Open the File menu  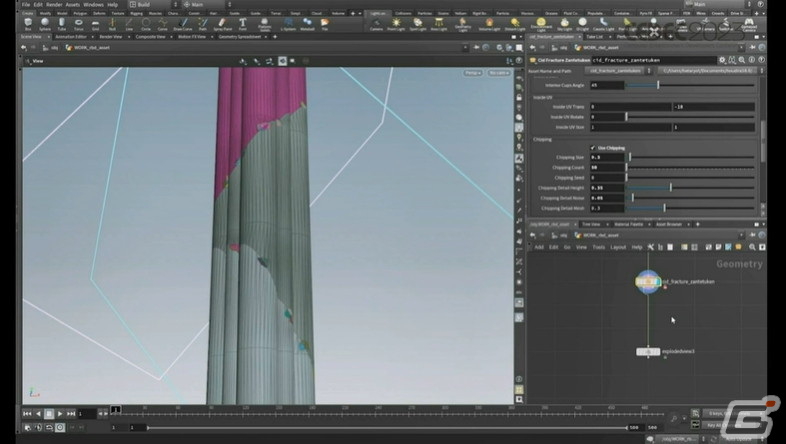(x=26, y=5)
